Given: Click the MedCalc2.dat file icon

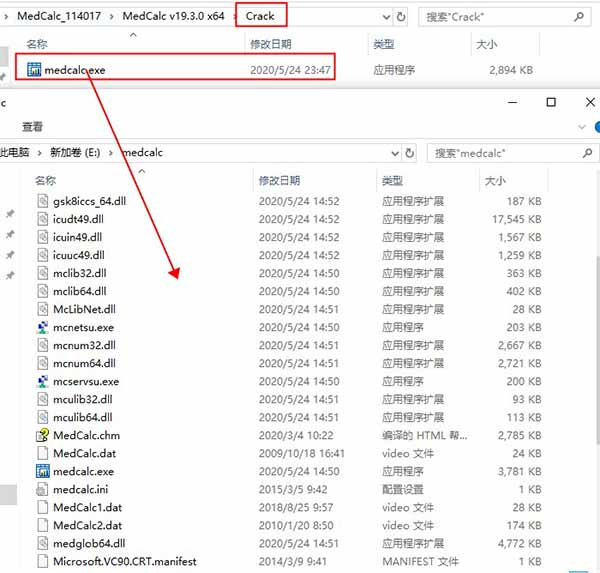Looking at the screenshot, I should (42, 525).
